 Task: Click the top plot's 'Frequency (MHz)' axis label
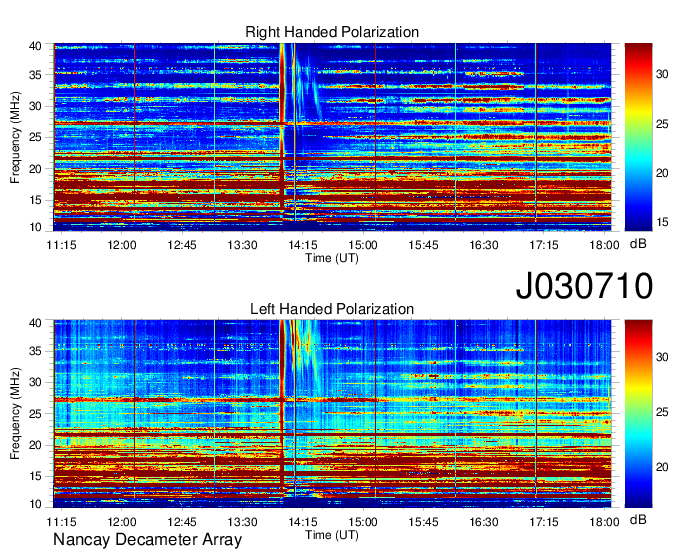point(15,137)
